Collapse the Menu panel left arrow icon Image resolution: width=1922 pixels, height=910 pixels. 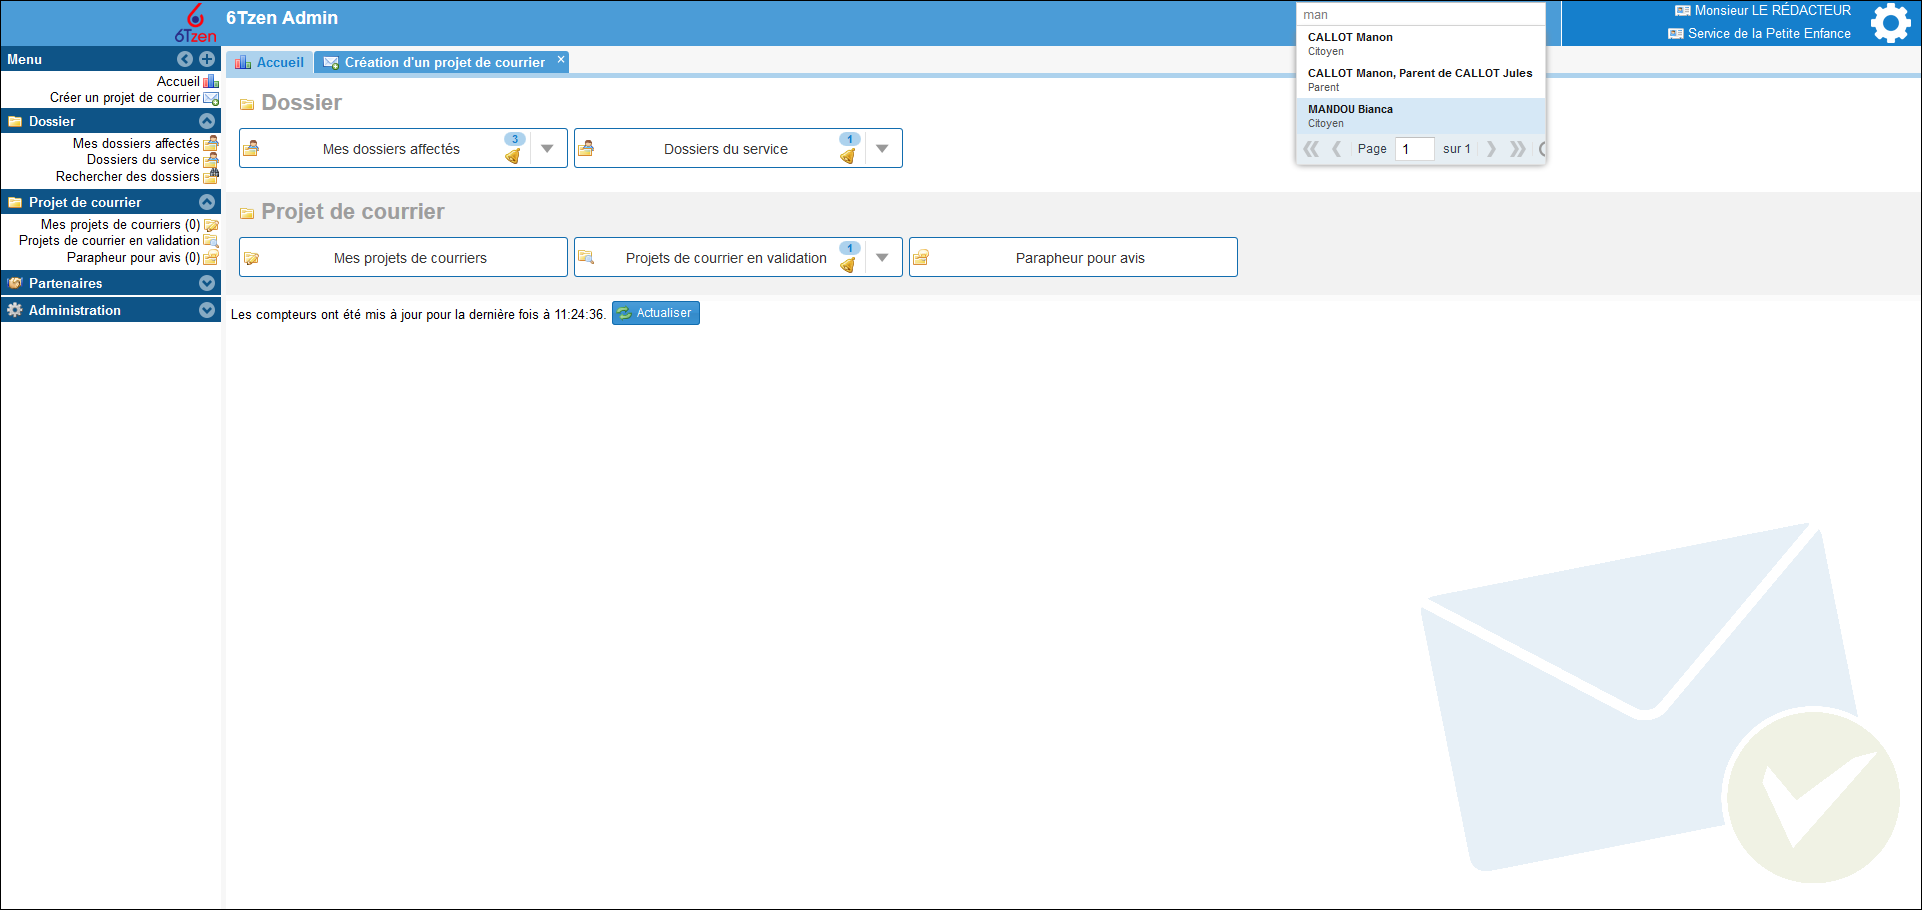coord(185,59)
